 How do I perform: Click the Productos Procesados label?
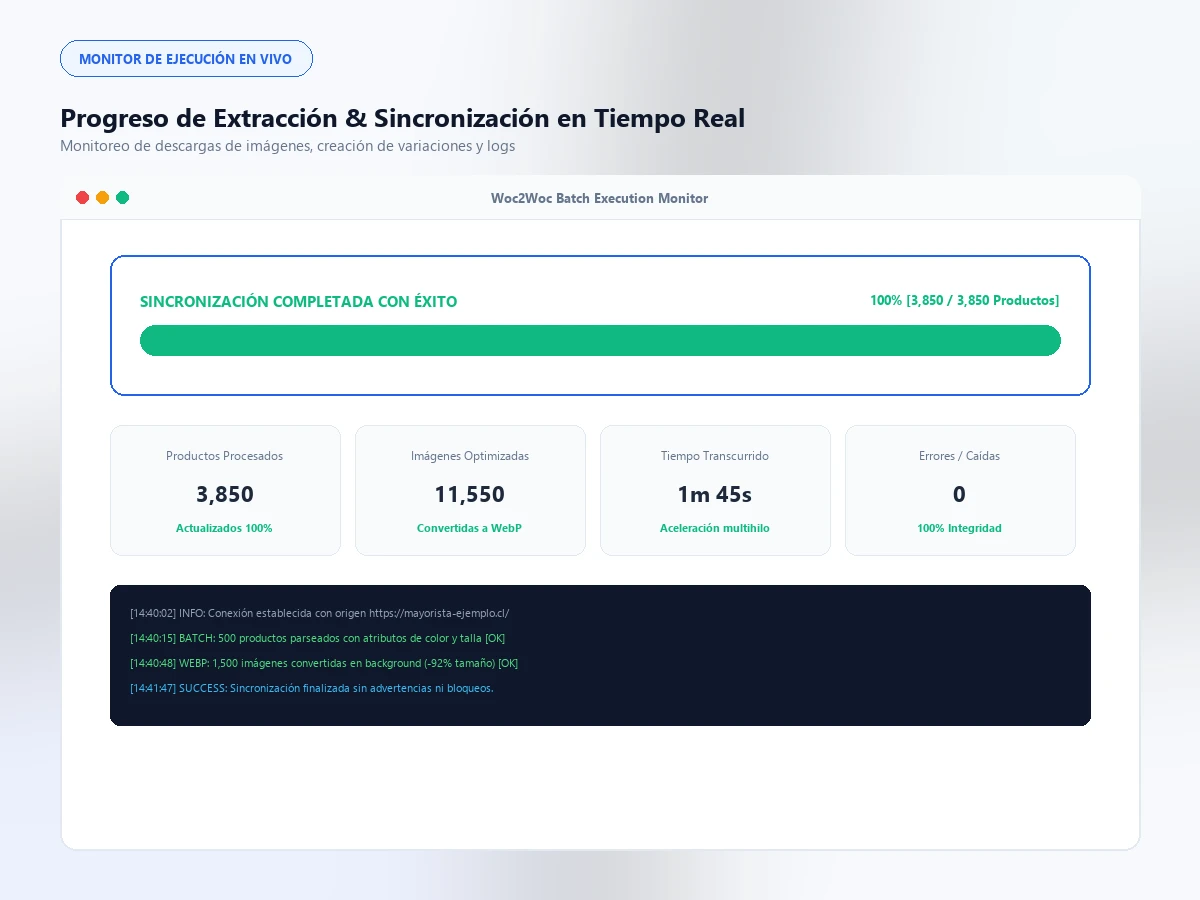225,456
